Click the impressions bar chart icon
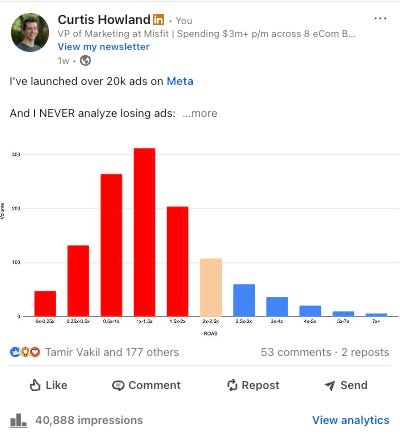Screen dimensions: 400x438 [x=18, y=420]
